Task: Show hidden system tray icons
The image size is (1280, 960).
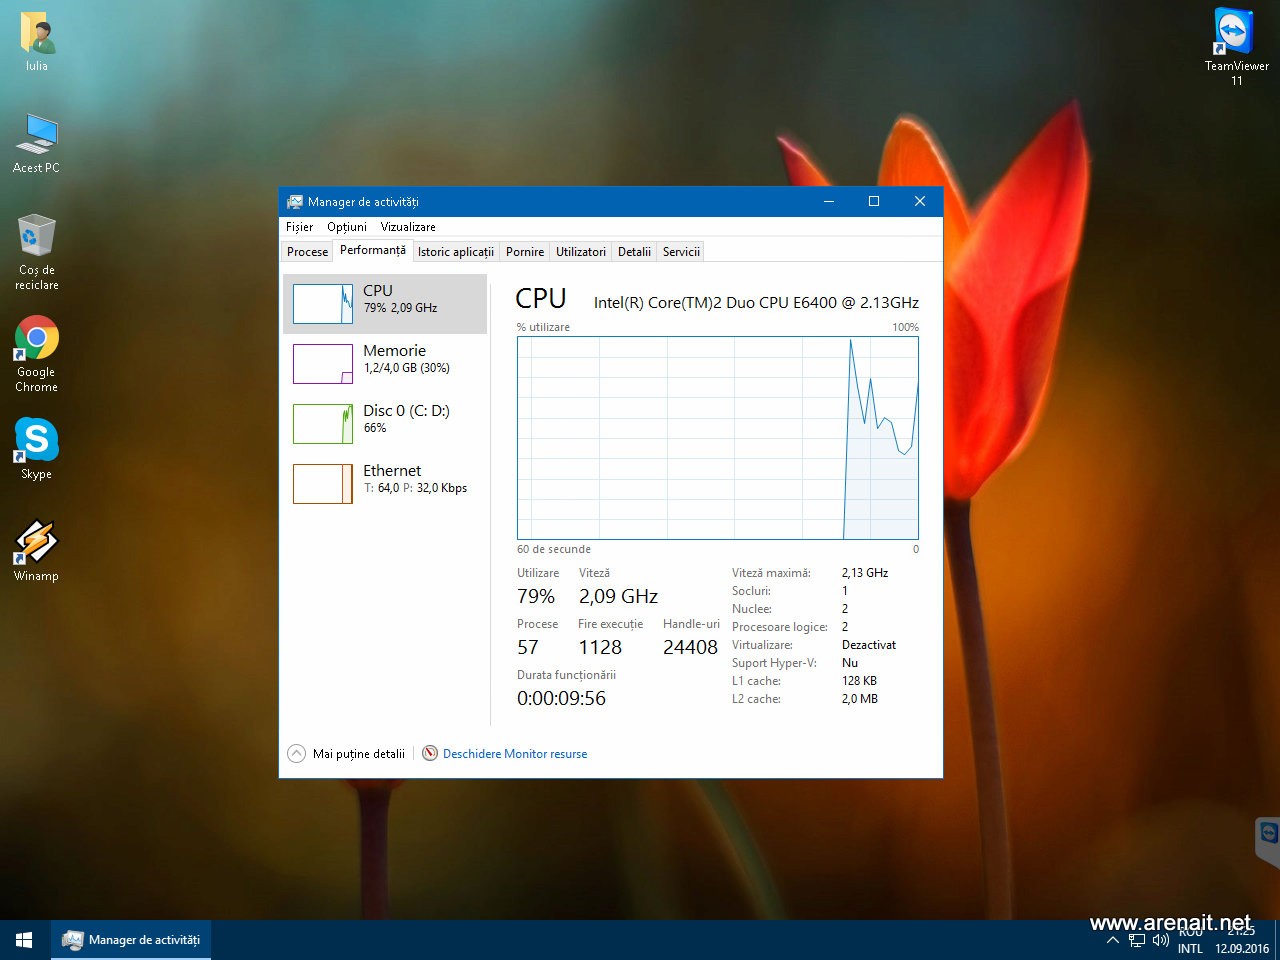Action: click(1112, 940)
